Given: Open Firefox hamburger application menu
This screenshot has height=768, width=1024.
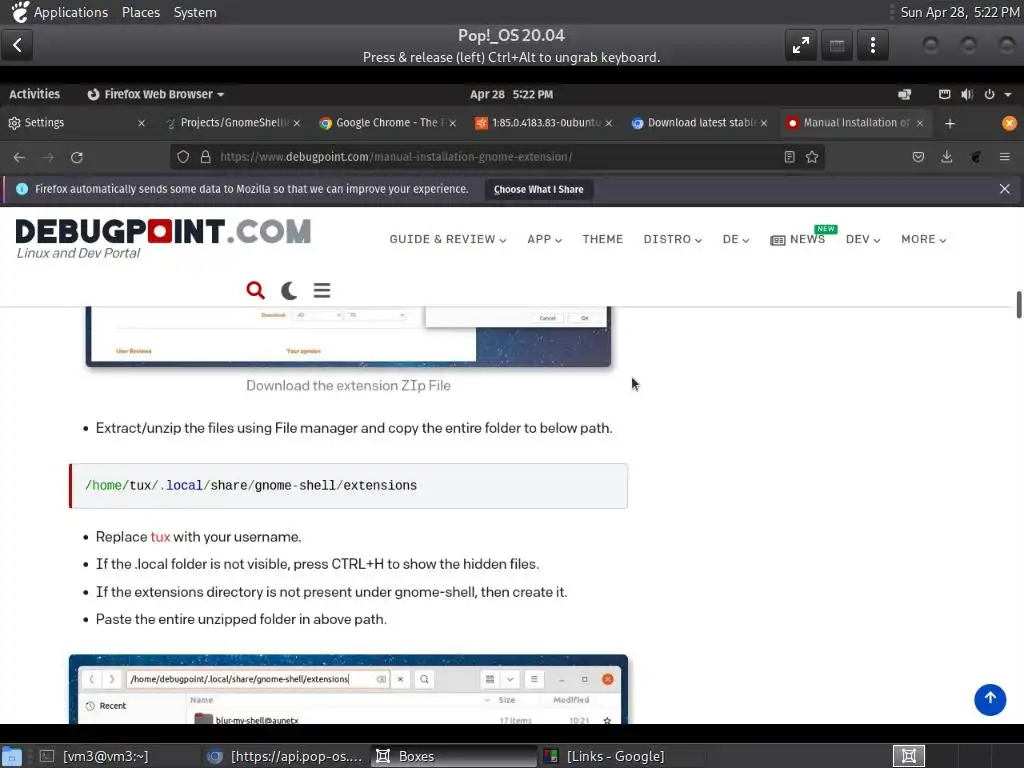Looking at the screenshot, I should [x=1004, y=157].
